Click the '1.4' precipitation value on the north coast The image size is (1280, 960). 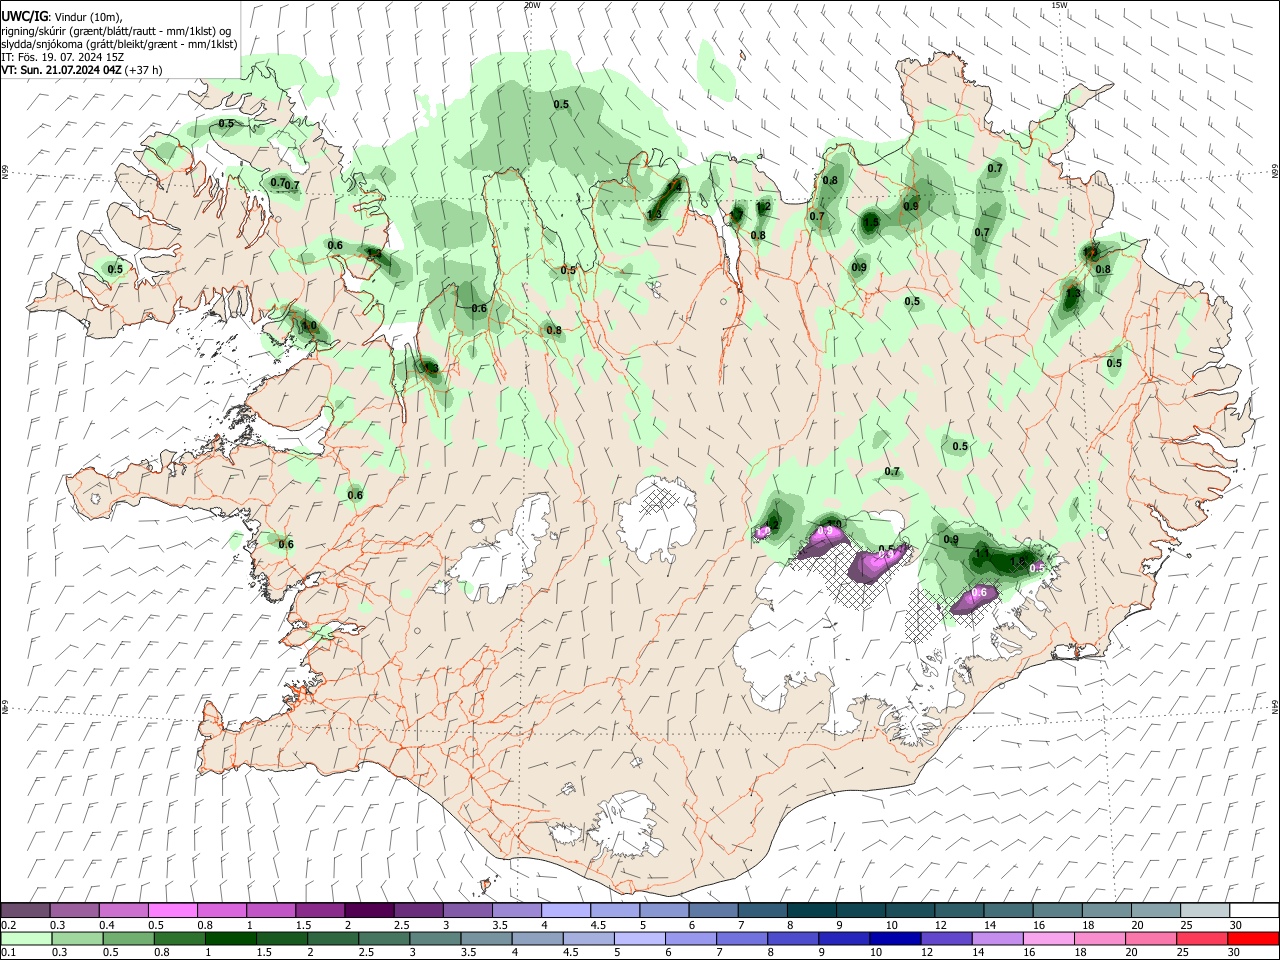pos(675,187)
